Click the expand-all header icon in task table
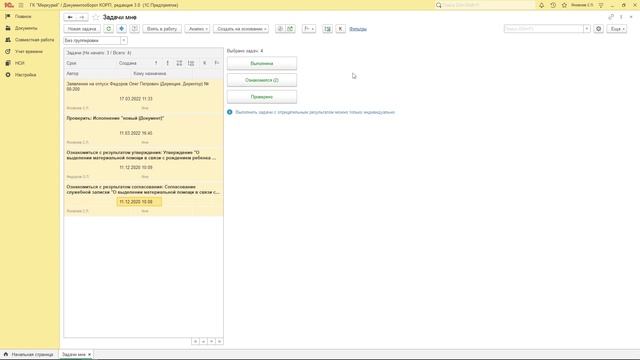640x360 pixels. click(x=179, y=63)
